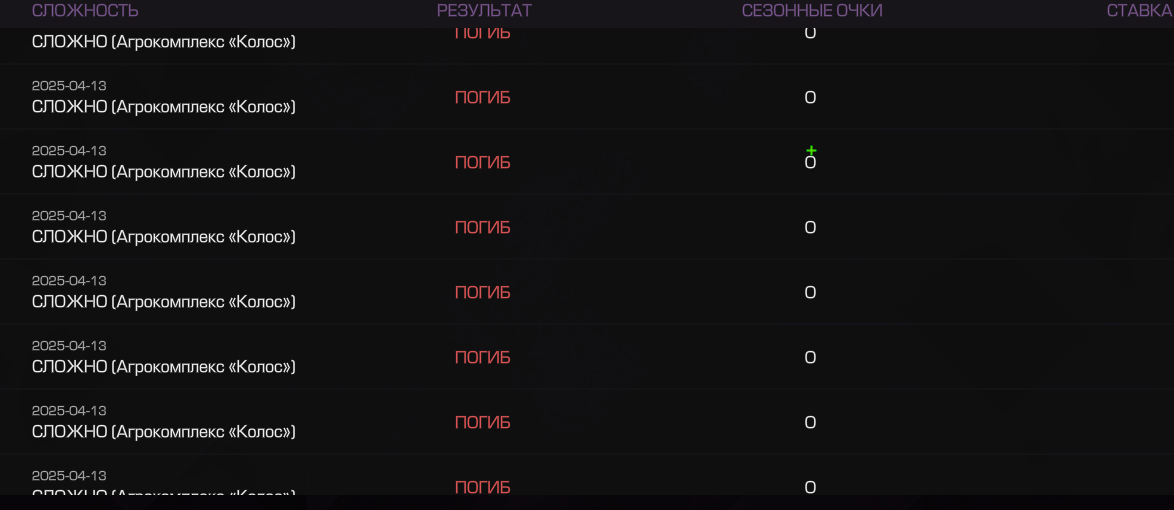Image resolution: width=1174 pixels, height=510 pixels.
Task: Select the СЕЗОННЫЕ ОЧКИ column header
Action: 812,10
